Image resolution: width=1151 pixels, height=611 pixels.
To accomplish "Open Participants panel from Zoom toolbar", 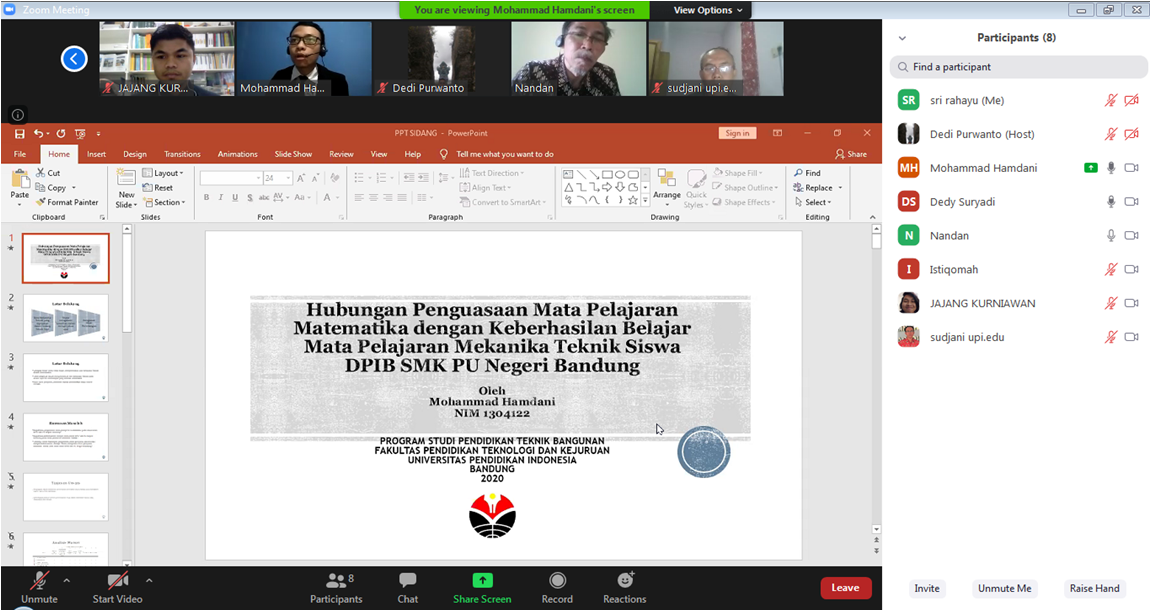I will click(x=336, y=588).
